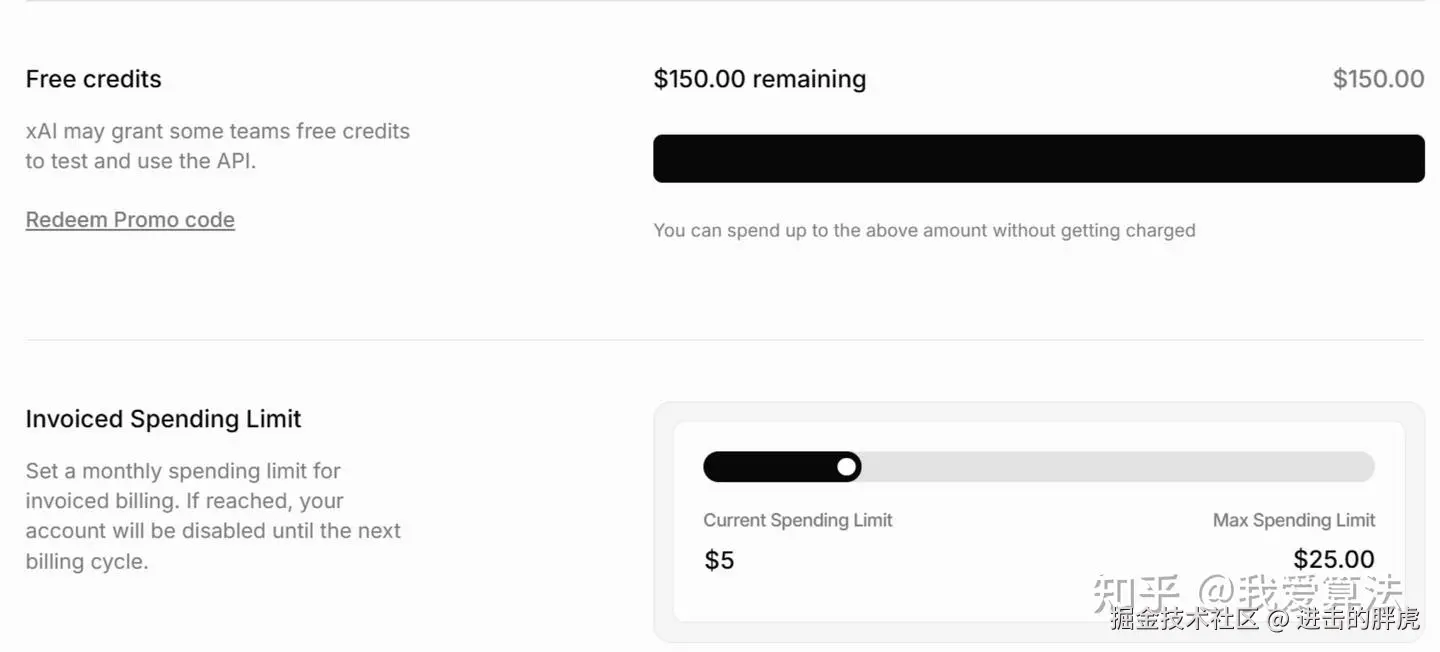
Task: Click the Max Spending Limit label
Action: click(x=1293, y=520)
